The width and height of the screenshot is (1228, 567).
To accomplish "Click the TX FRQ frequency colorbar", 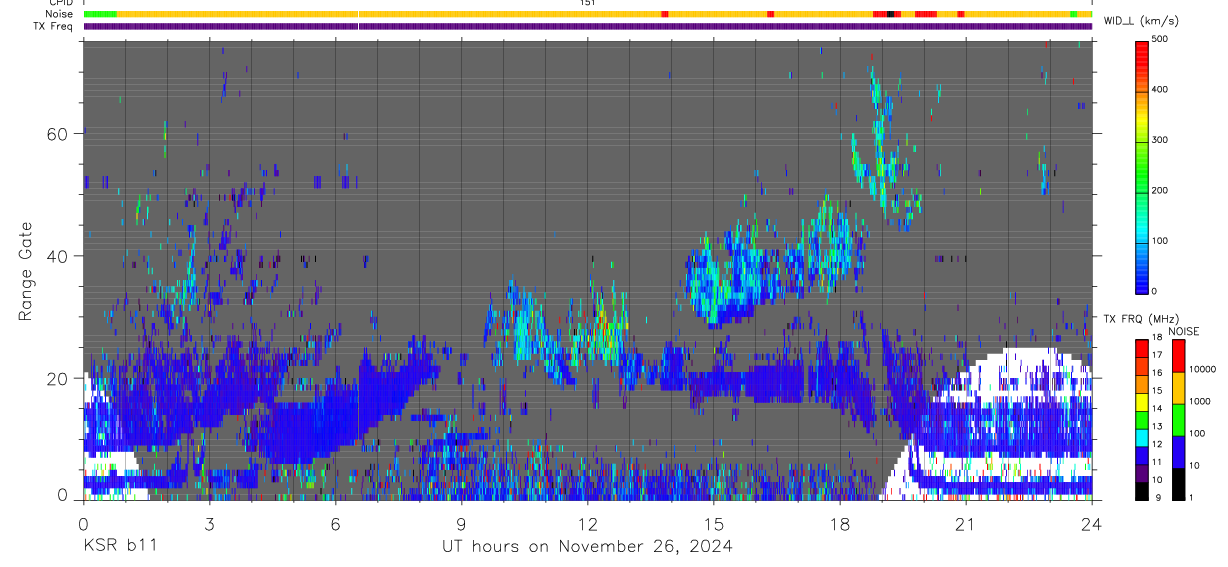I will [1143, 419].
